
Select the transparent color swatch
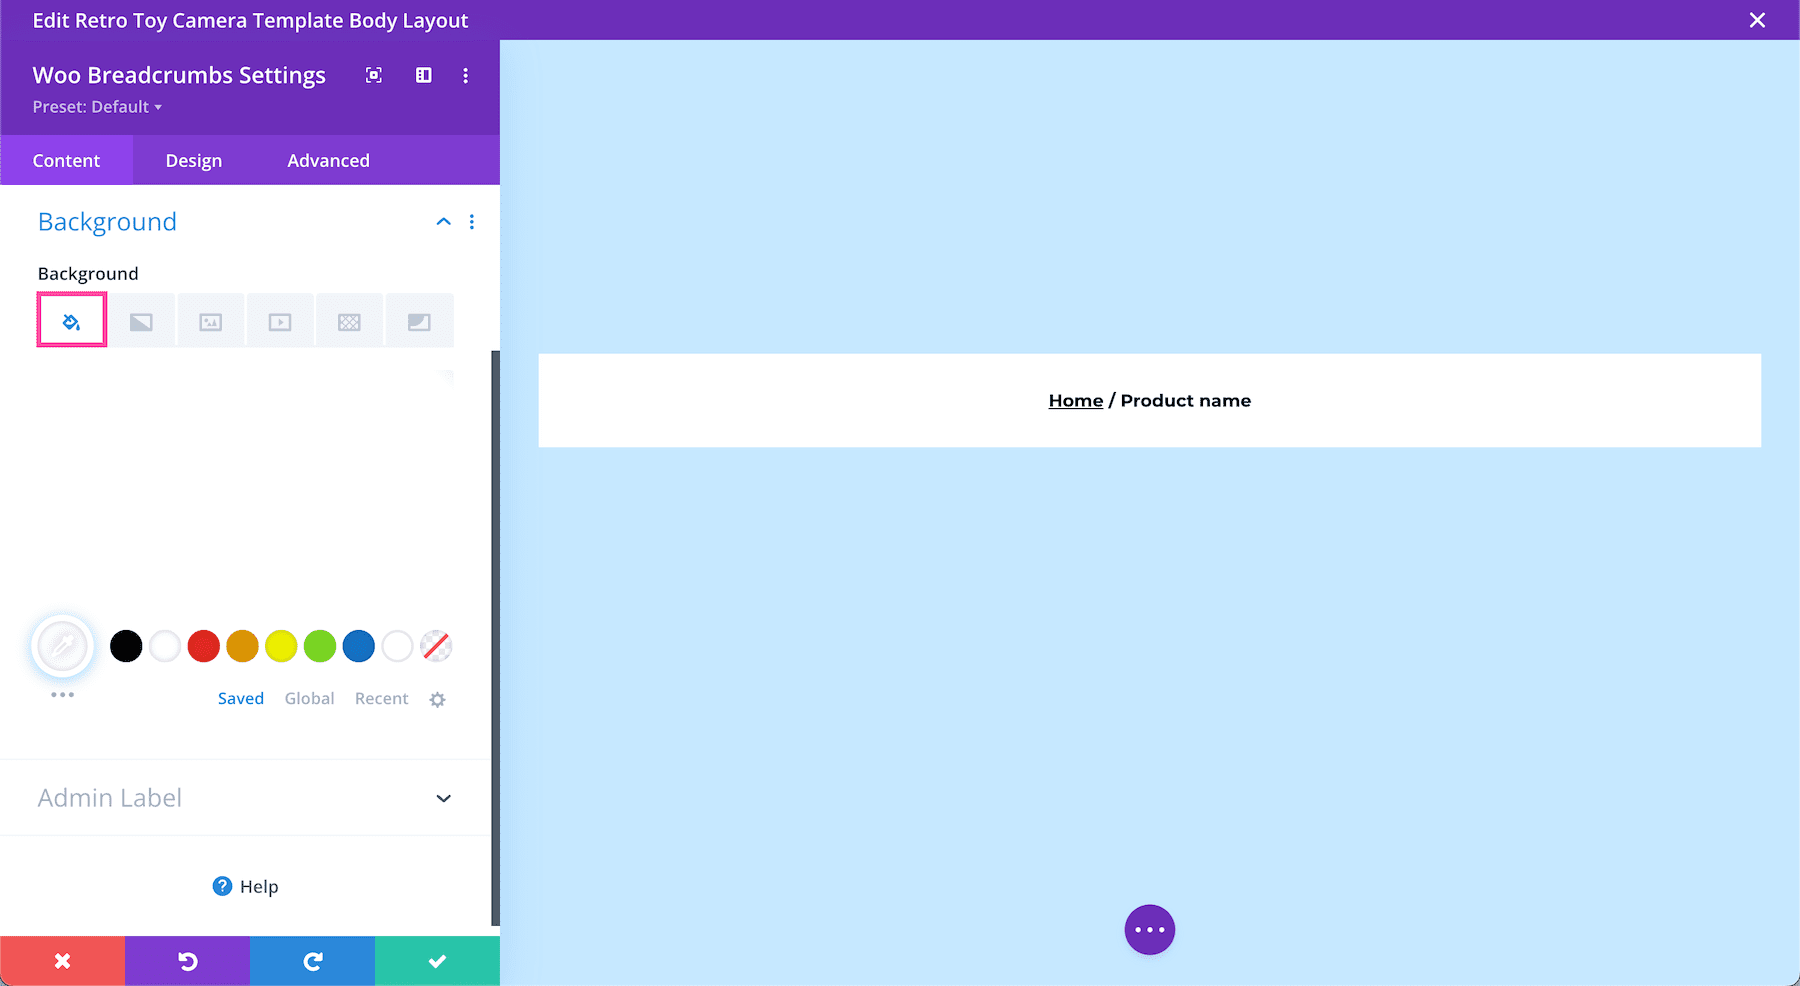coord(436,646)
